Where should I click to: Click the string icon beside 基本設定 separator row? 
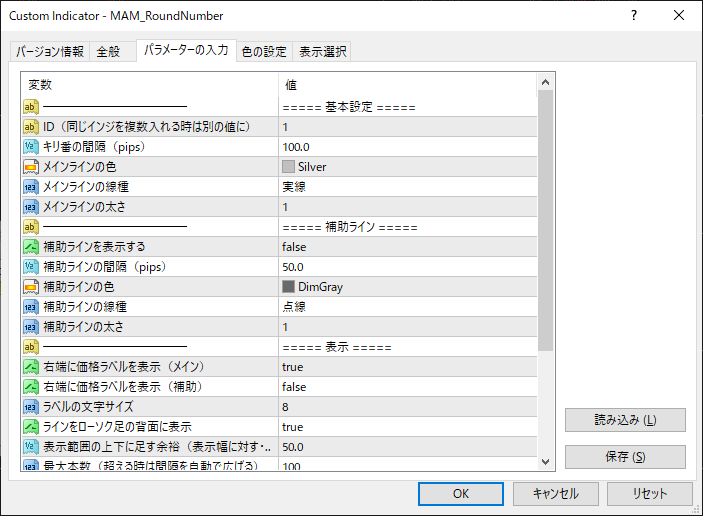(31, 107)
